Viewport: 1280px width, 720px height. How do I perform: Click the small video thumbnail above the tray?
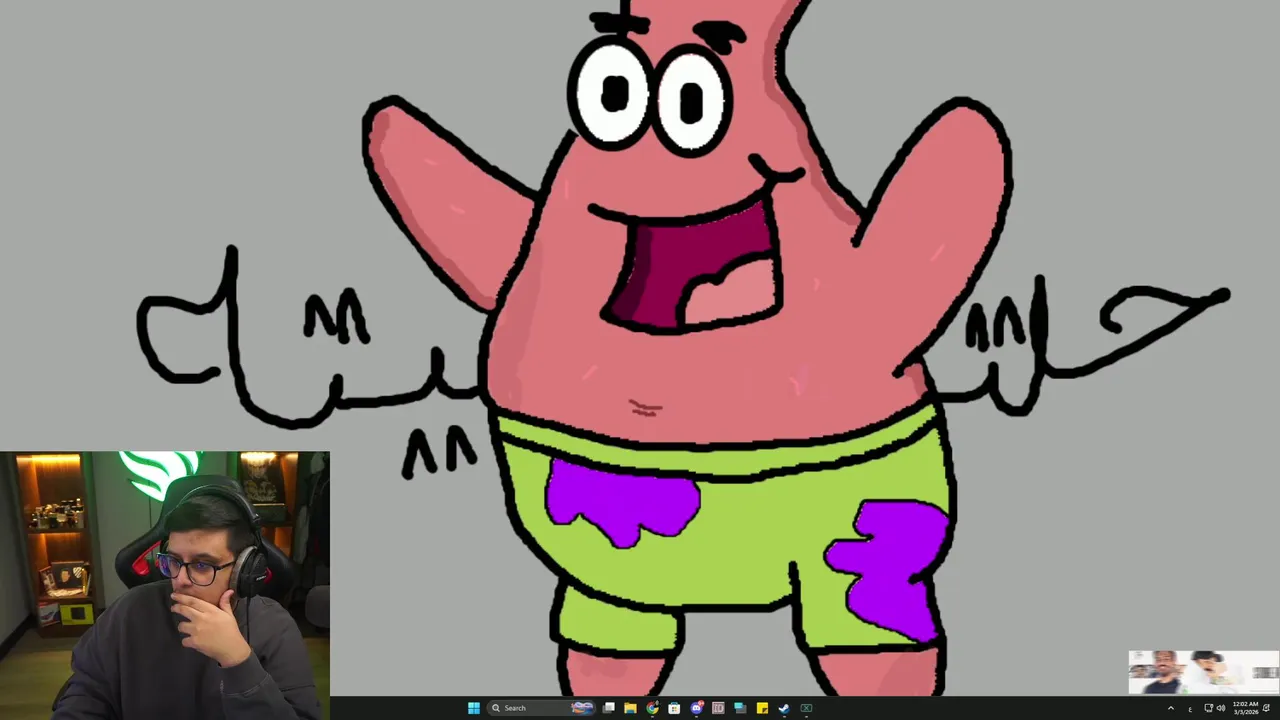[1203, 672]
